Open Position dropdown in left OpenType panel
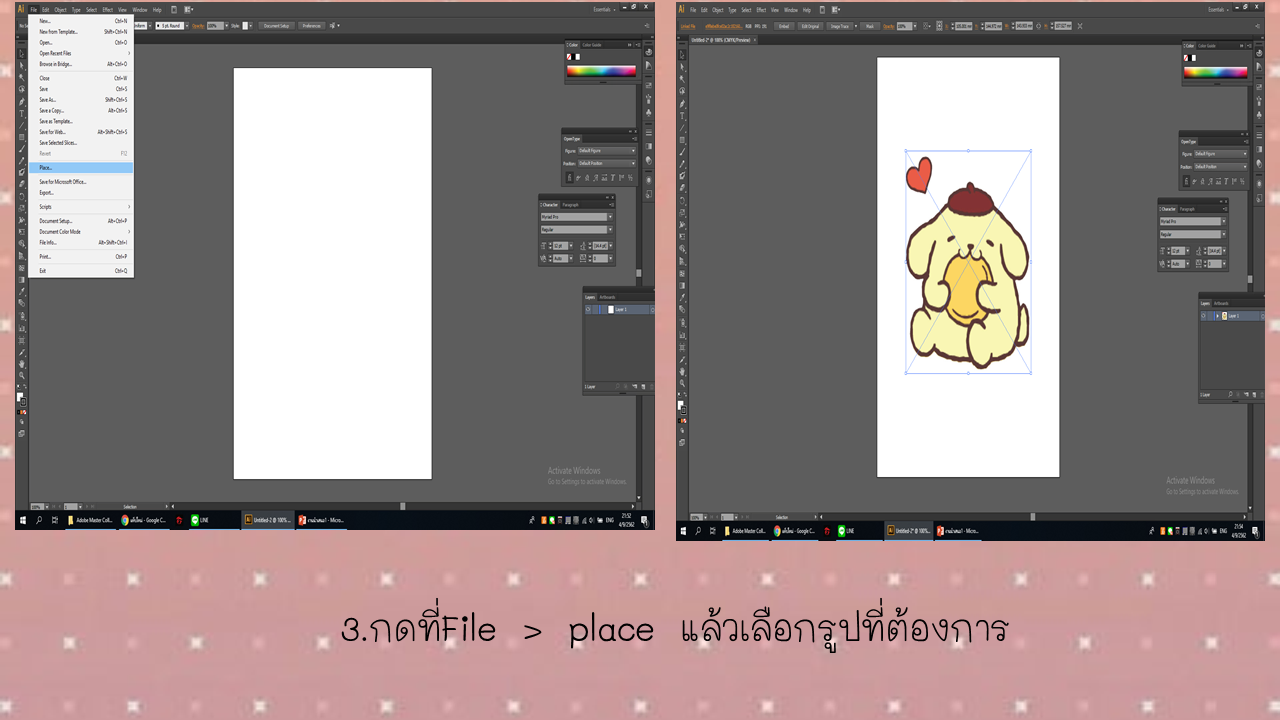The height and width of the screenshot is (720, 1280). tap(606, 163)
